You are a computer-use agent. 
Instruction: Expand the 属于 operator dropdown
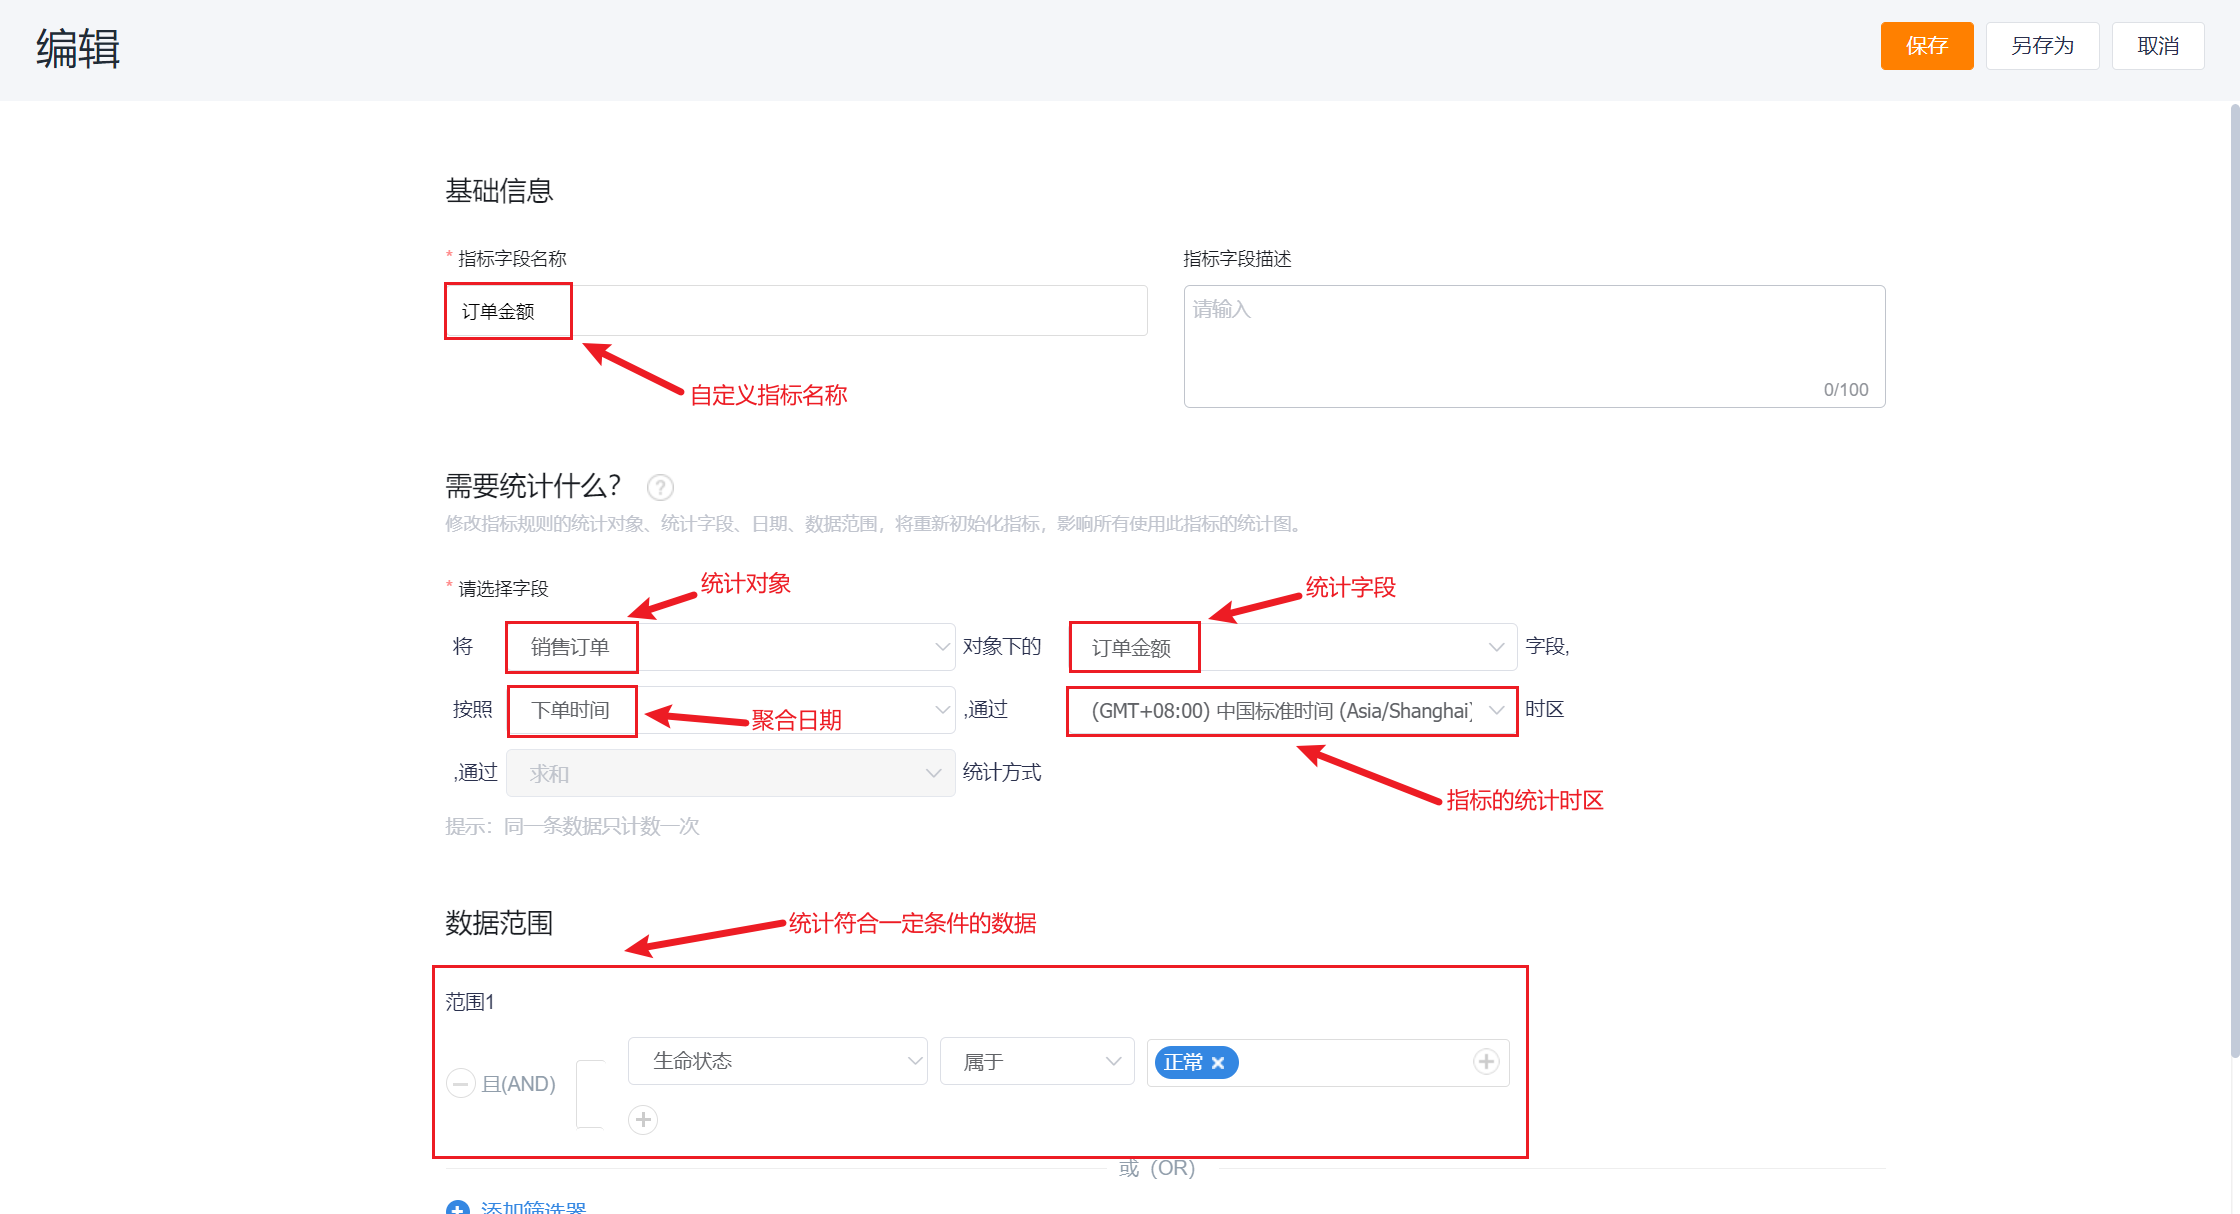pos(1037,1061)
